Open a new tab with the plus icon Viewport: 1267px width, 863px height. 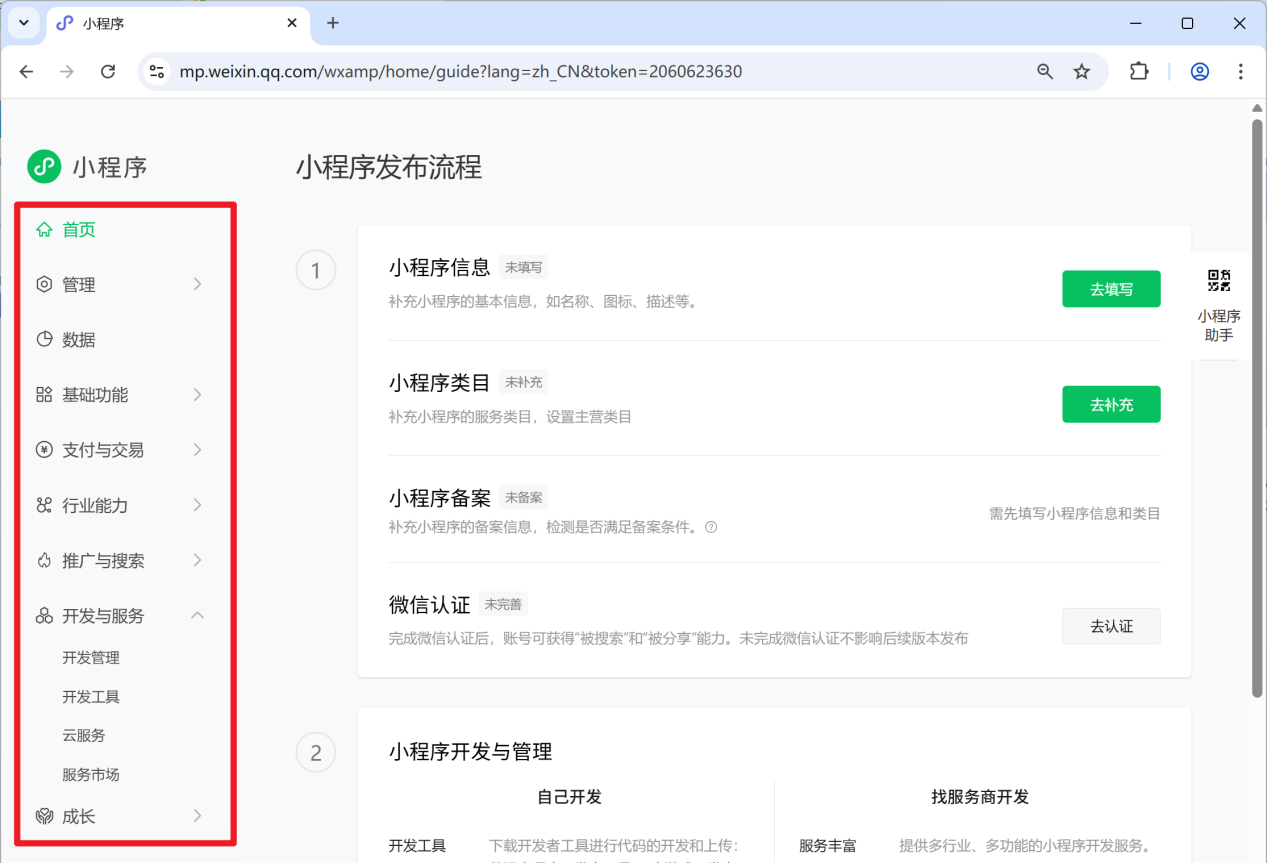(x=333, y=23)
